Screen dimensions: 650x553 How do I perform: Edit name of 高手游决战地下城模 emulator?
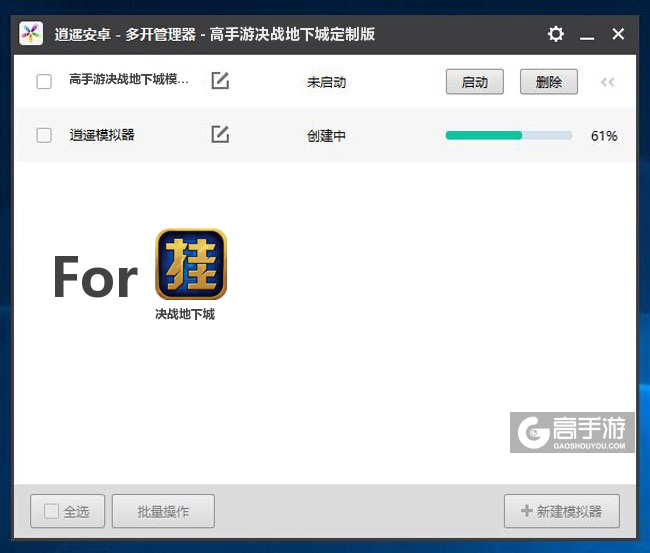pos(220,80)
